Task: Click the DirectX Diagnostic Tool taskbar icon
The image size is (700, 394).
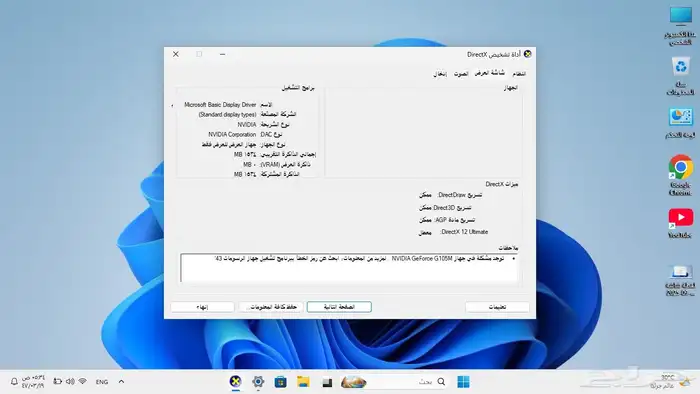Action: point(235,382)
